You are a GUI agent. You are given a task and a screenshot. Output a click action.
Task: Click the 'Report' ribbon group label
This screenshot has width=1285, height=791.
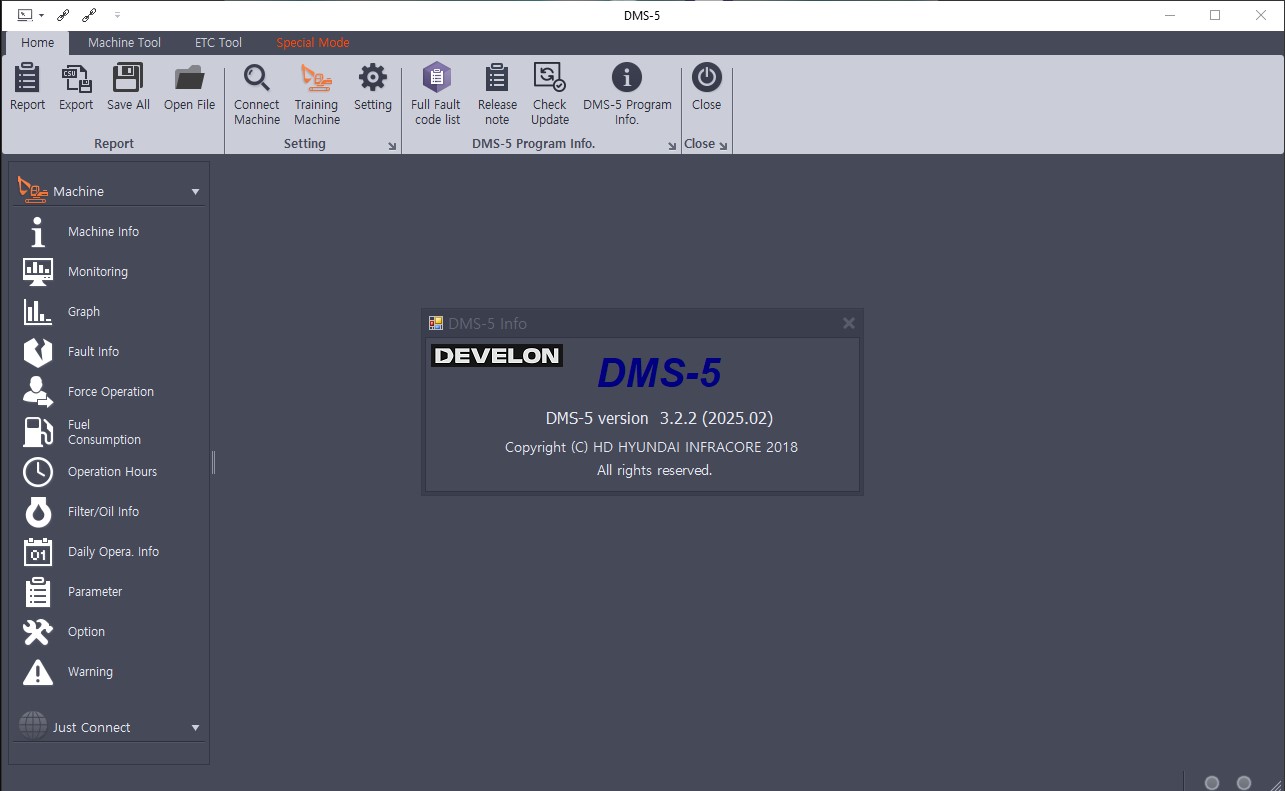[114, 144]
